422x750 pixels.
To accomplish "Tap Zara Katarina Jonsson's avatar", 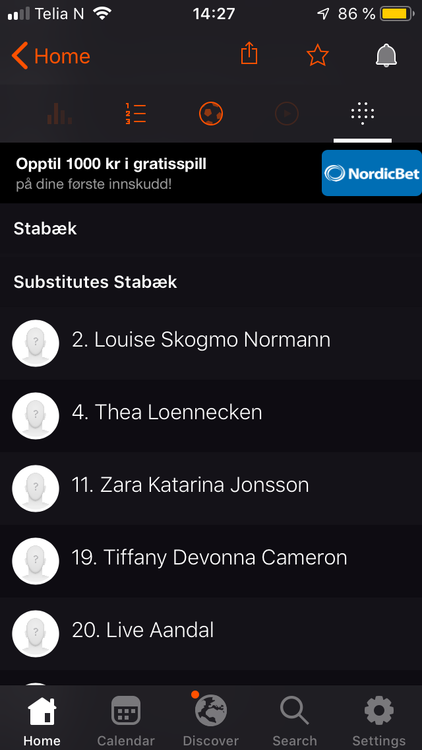I will pyautogui.click(x=35, y=489).
